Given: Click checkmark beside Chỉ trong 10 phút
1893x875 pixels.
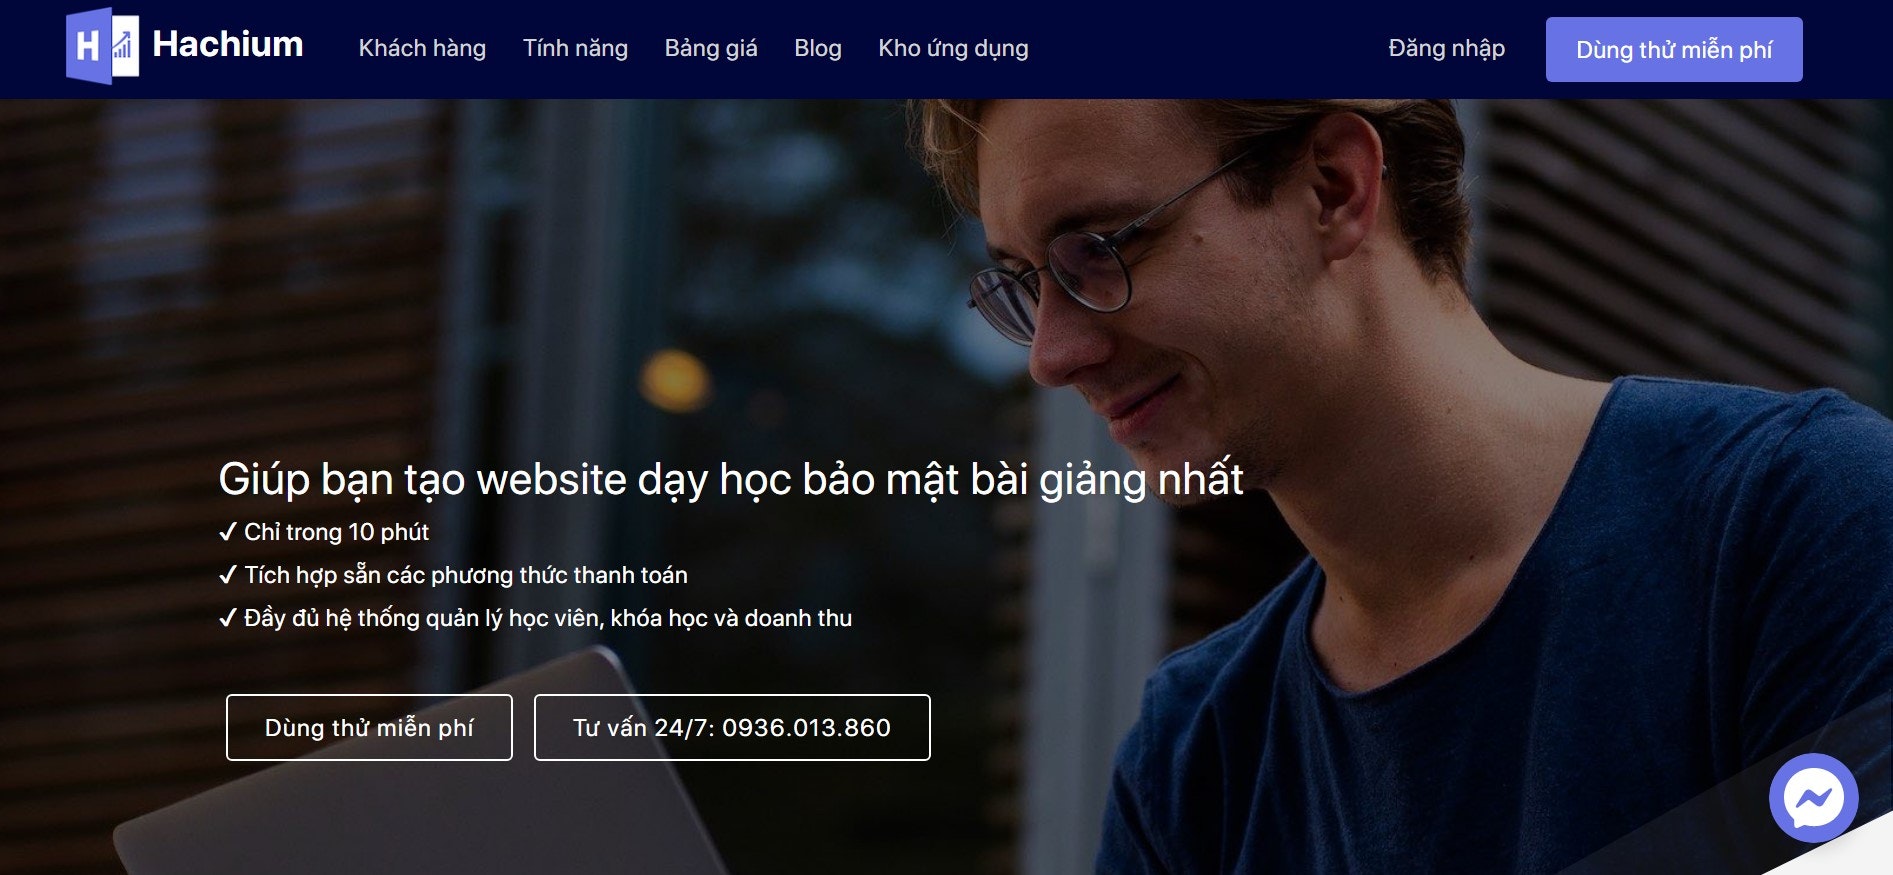Looking at the screenshot, I should click(x=228, y=532).
